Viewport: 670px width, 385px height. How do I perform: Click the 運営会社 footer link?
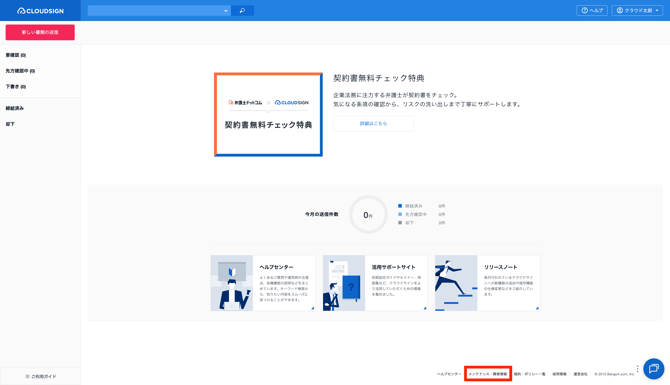tap(580, 374)
